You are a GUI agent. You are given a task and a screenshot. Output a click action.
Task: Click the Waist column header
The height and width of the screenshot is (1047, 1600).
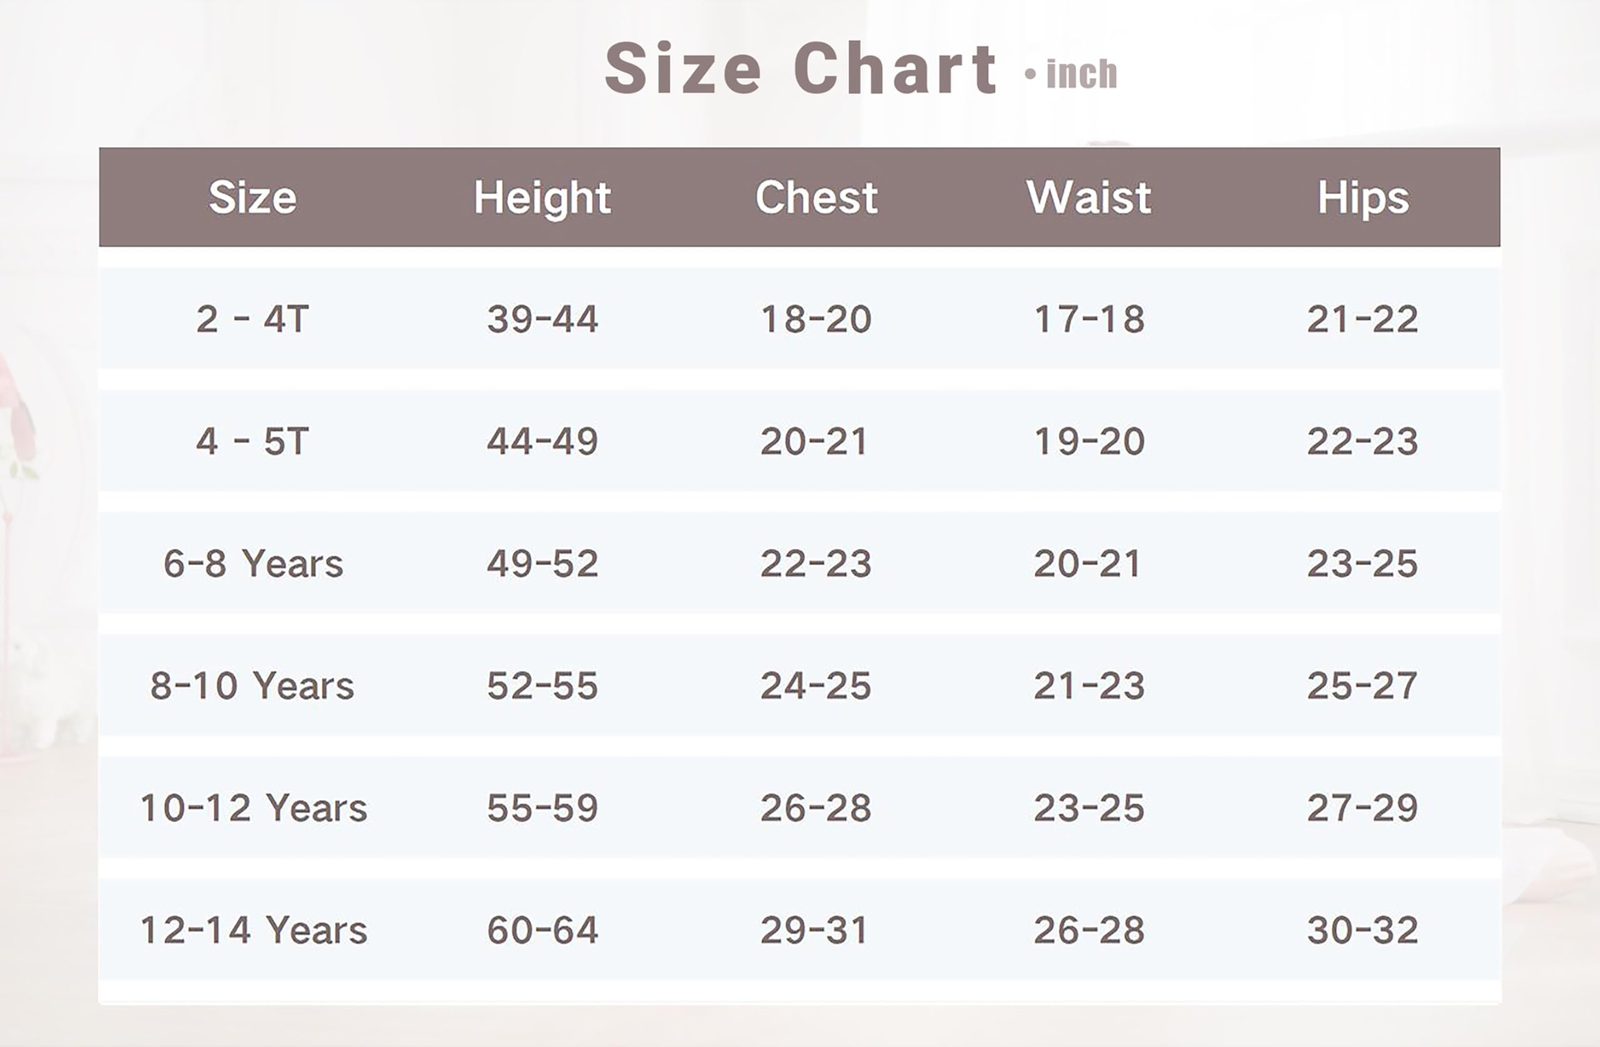coord(1089,197)
